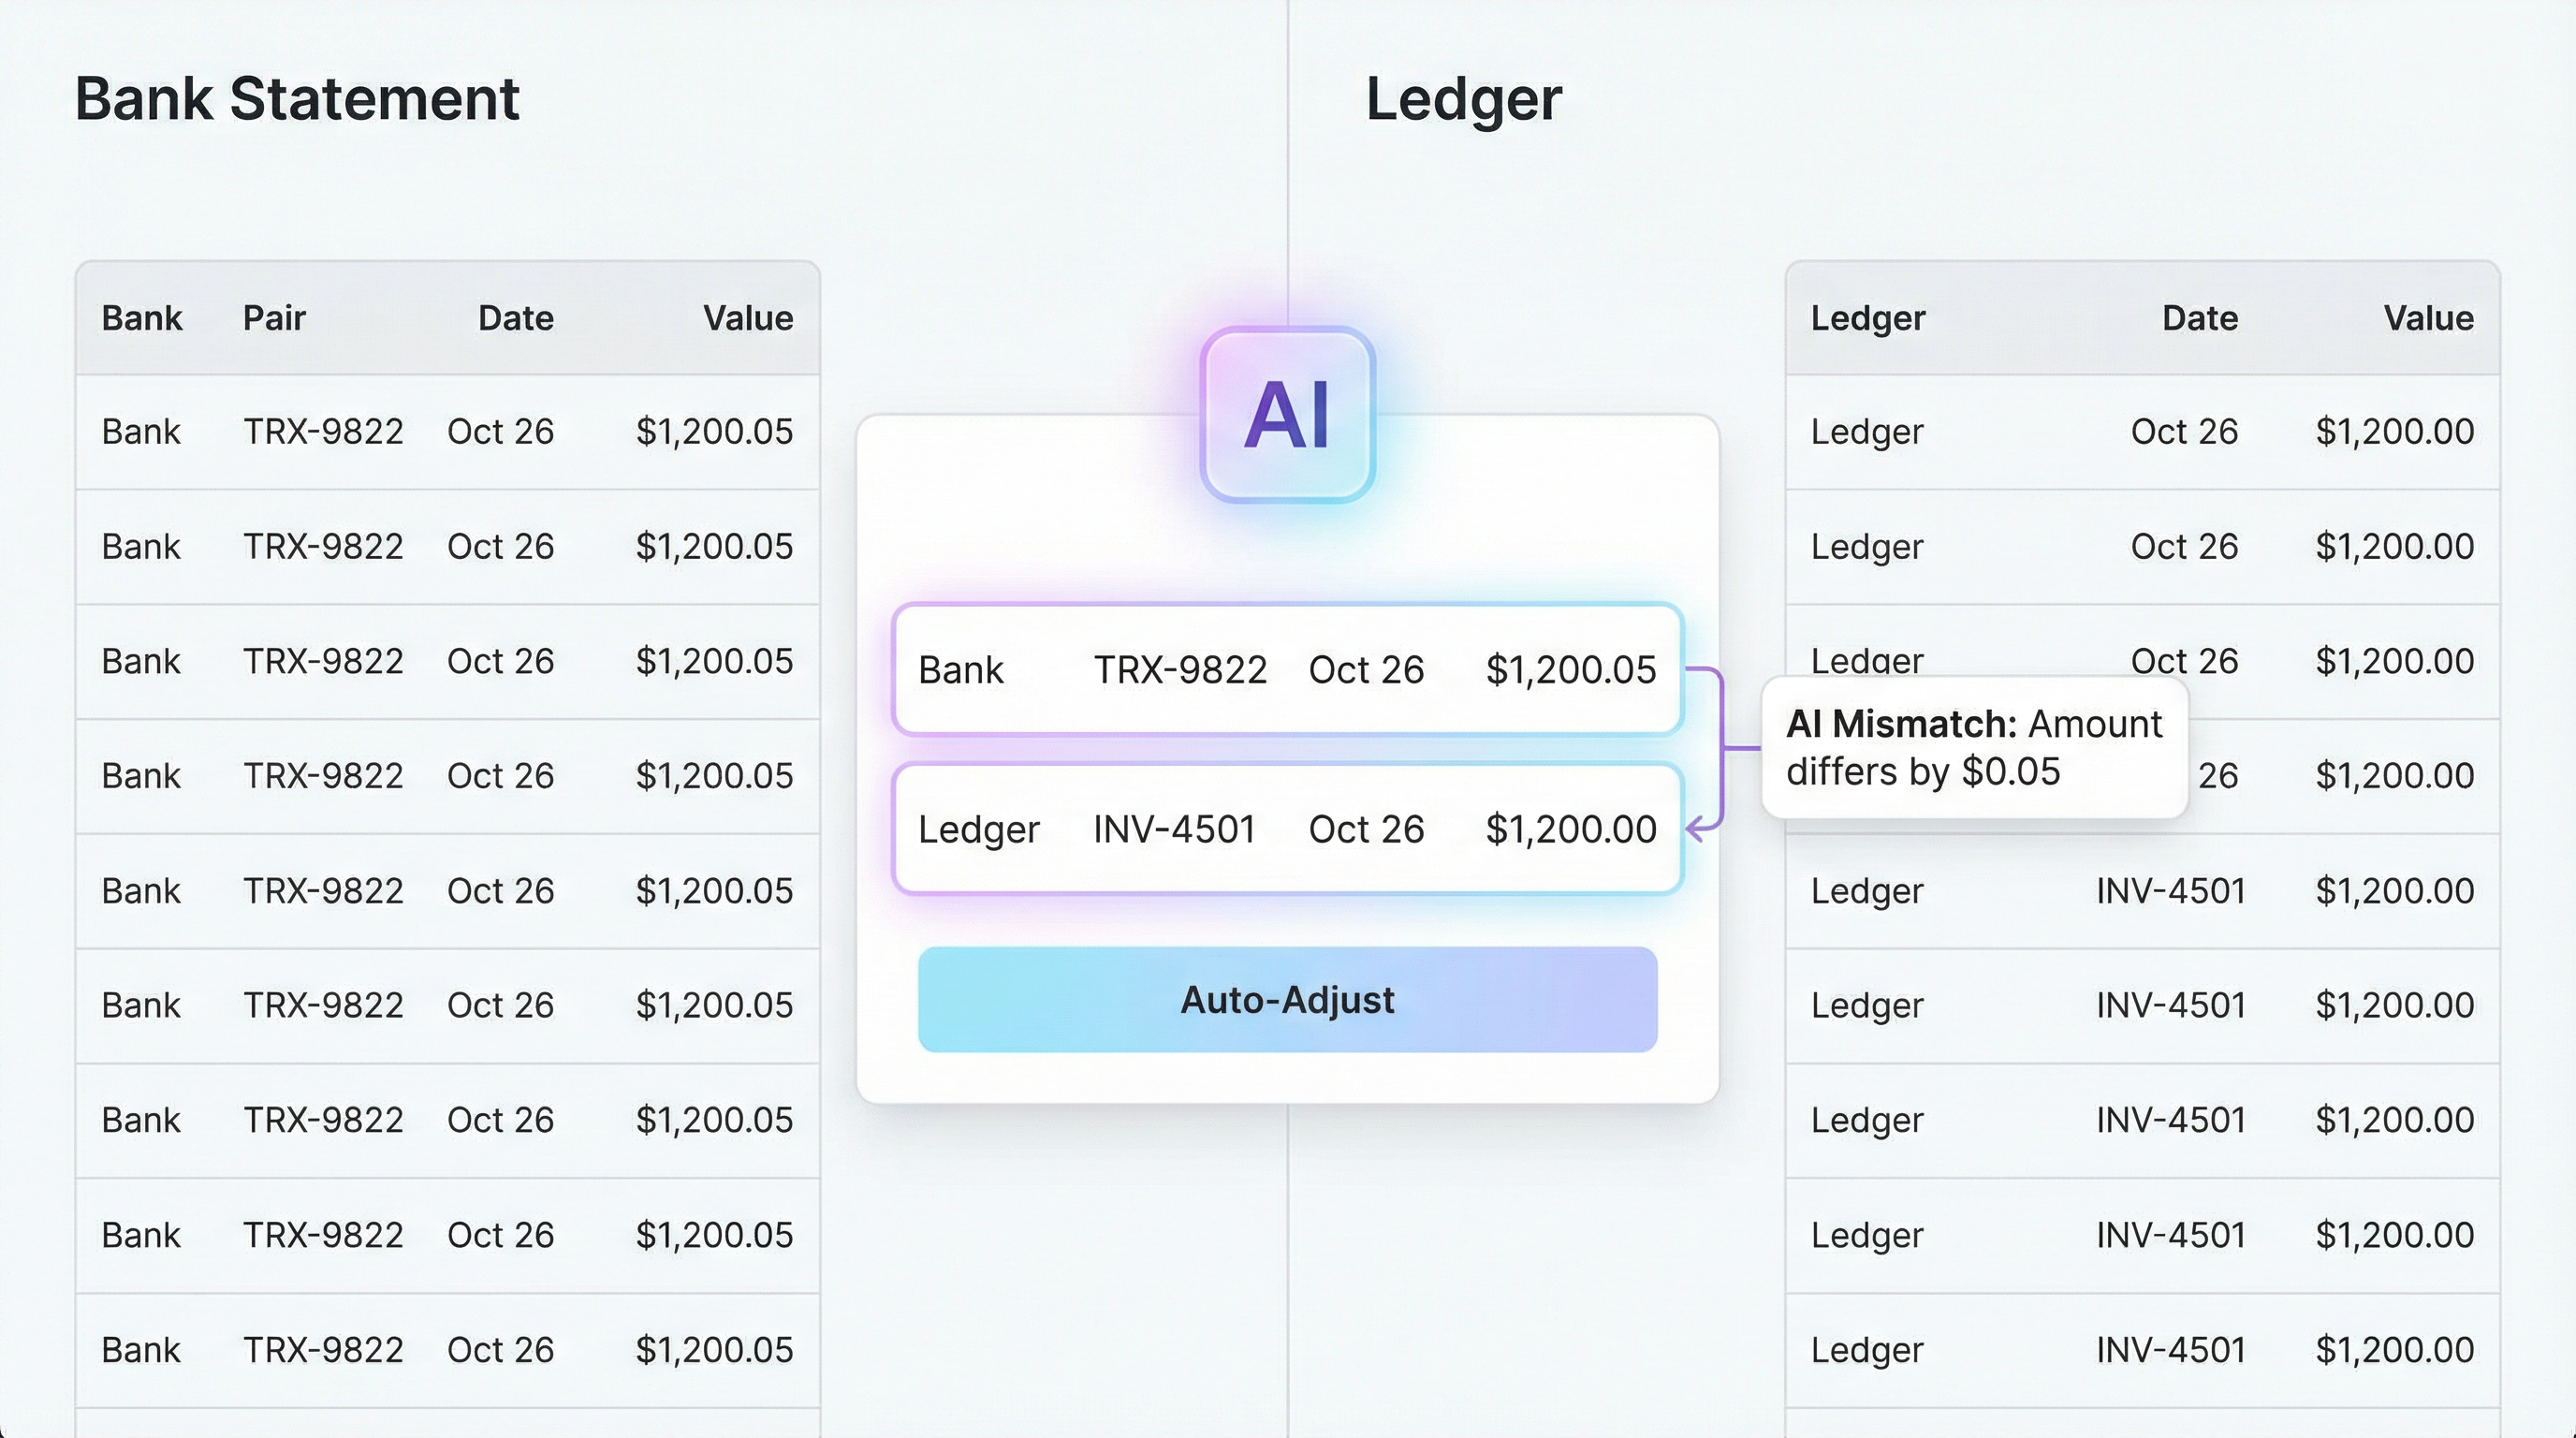The image size is (2576, 1438).
Task: Sort Bank Statement table by Value header
Action: pyautogui.click(x=747, y=318)
